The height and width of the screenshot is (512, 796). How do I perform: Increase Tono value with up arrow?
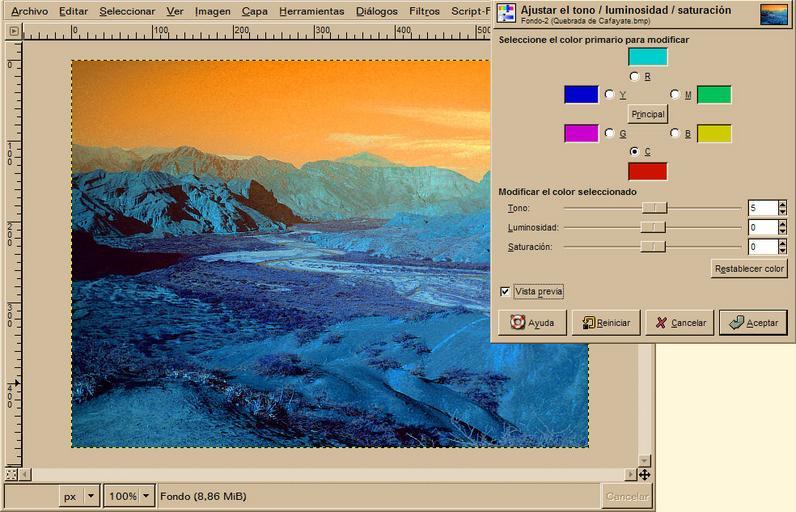(782, 204)
